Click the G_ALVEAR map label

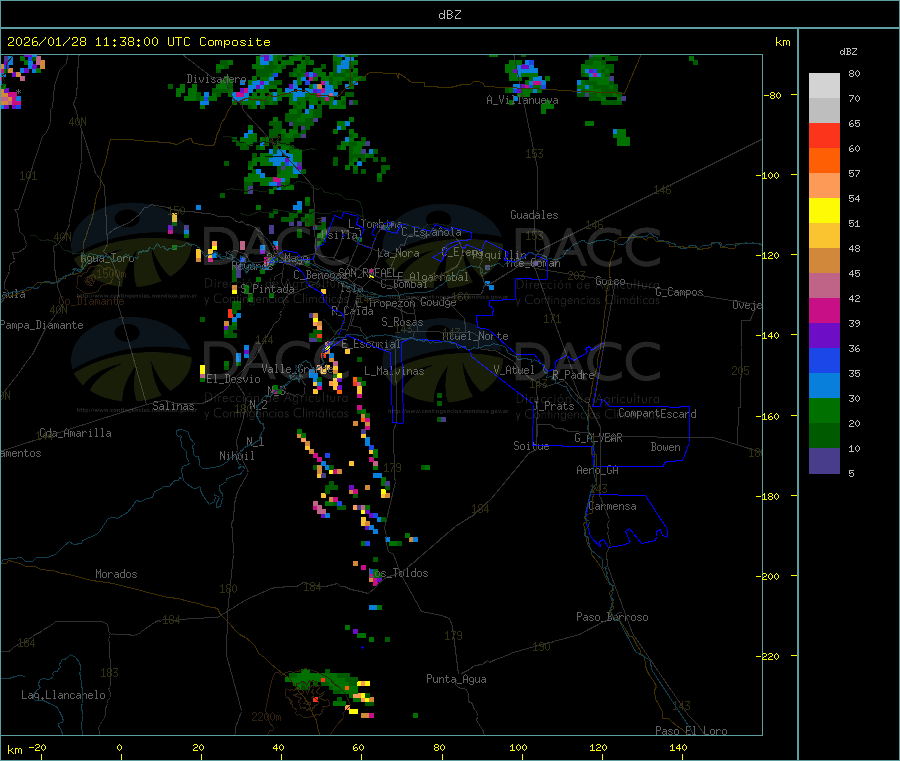(x=598, y=438)
